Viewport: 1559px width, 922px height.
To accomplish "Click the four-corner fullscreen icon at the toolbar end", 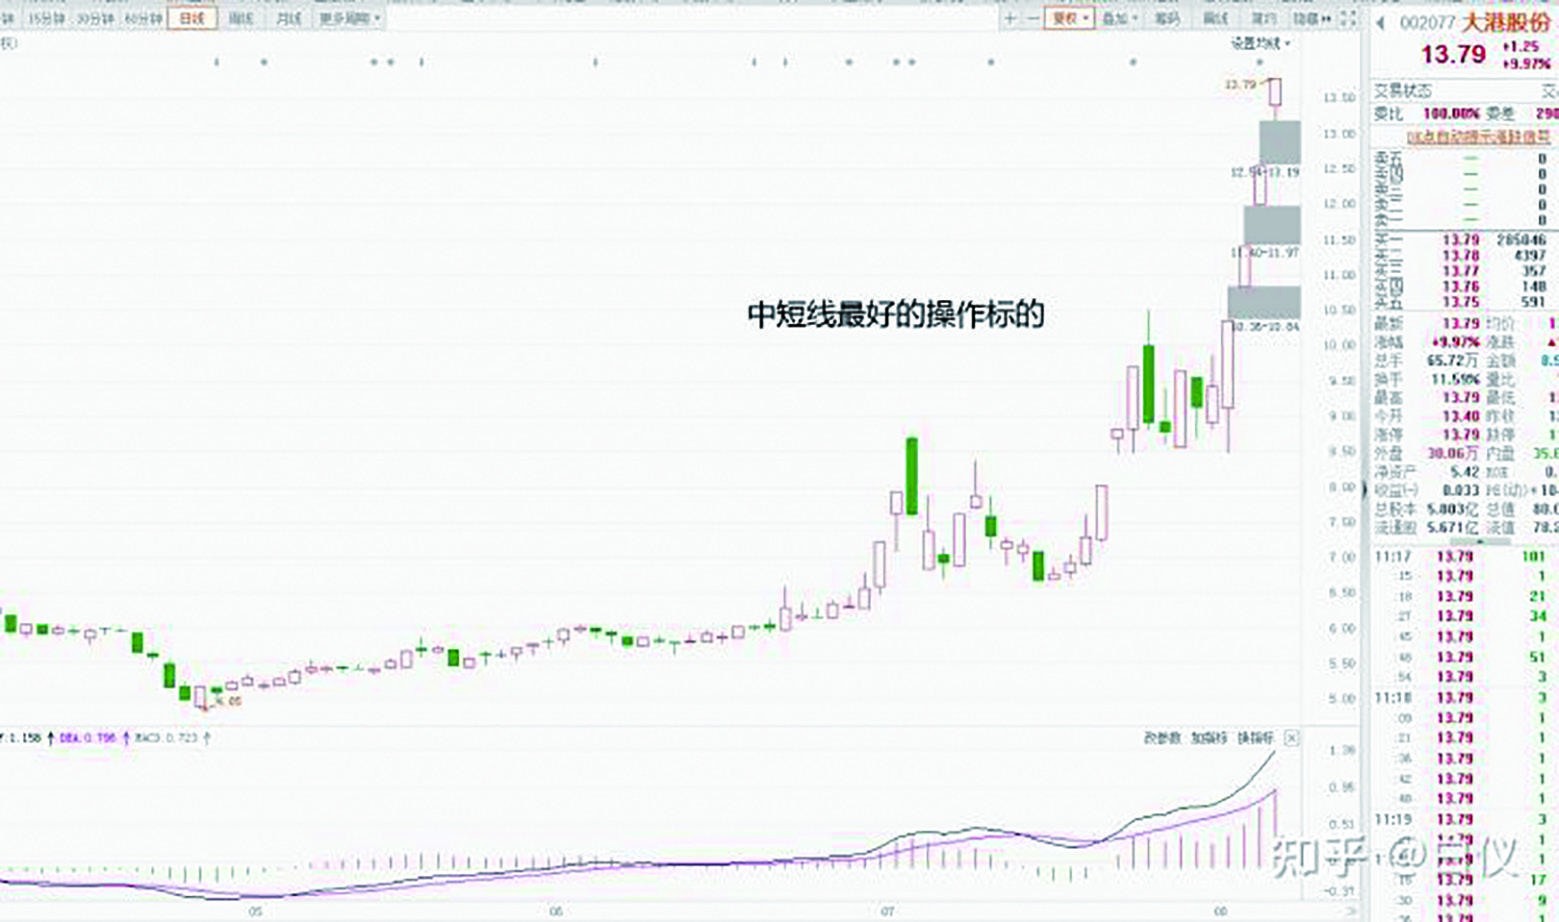I will pos(1348,19).
